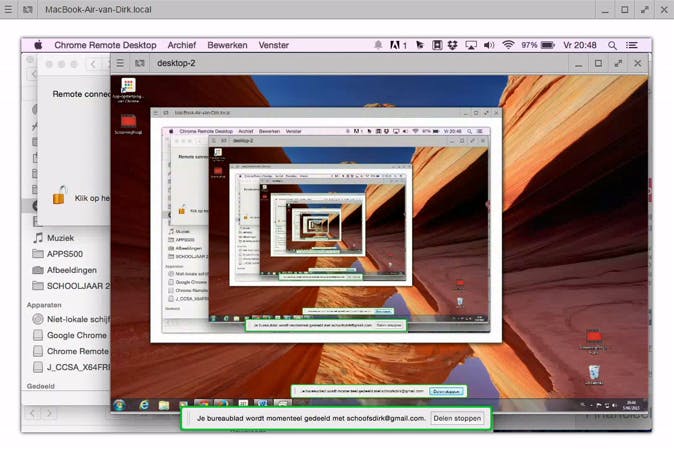Open the Venster menu
Image resolution: width=674 pixels, height=451 pixels.
(x=273, y=45)
